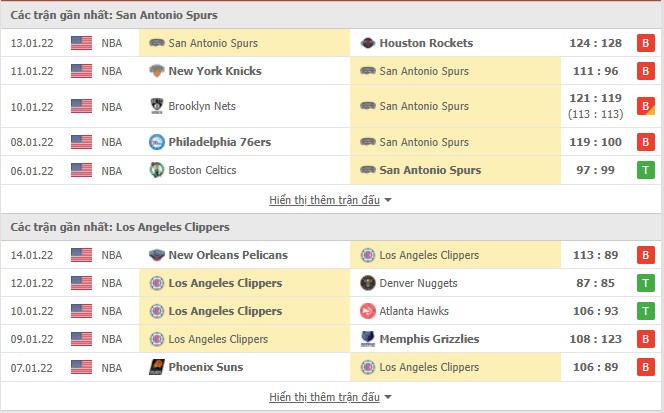
Task: Expand more Los Angeles Clippers matches
Action: point(330,397)
